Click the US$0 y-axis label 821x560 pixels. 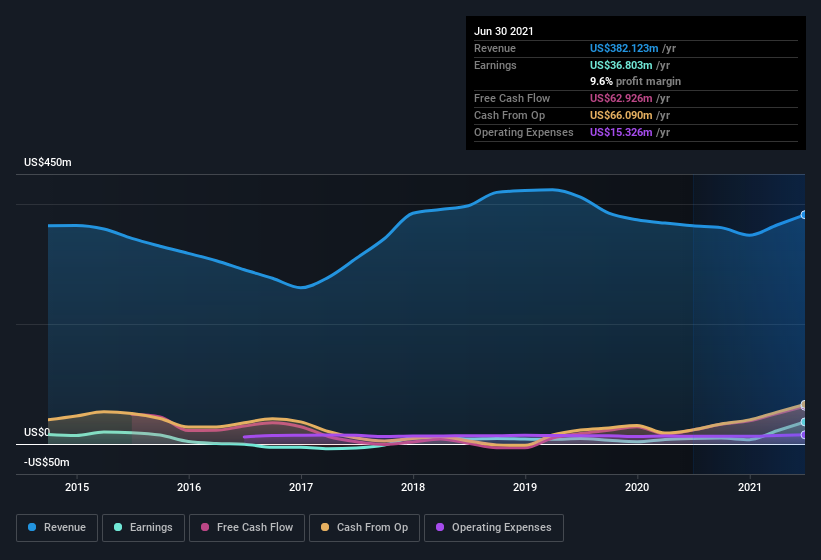tap(37, 432)
